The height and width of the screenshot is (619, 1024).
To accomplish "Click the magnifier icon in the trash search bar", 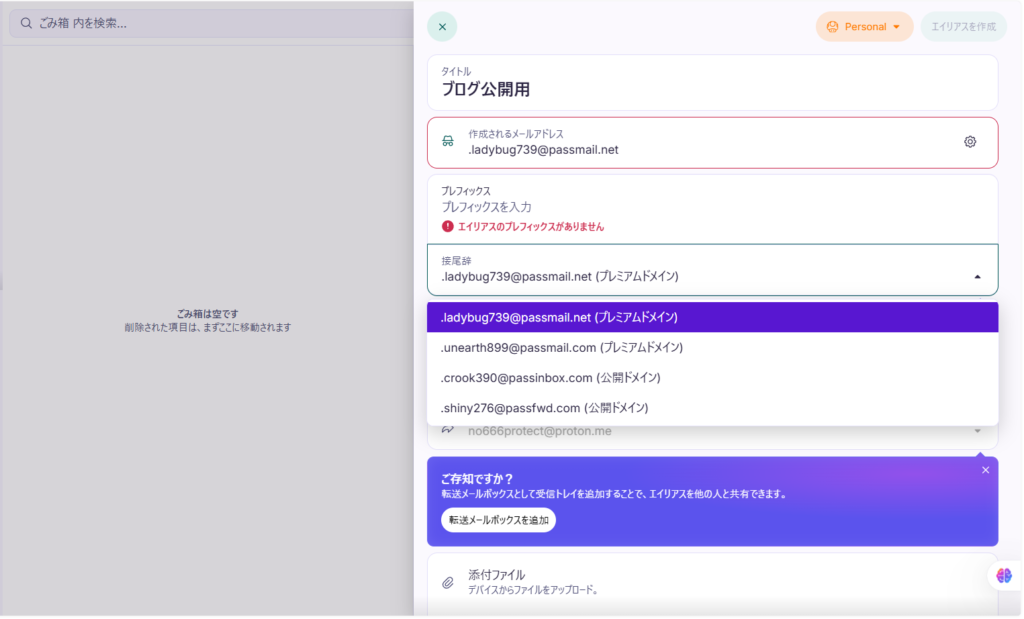I will [x=25, y=22].
